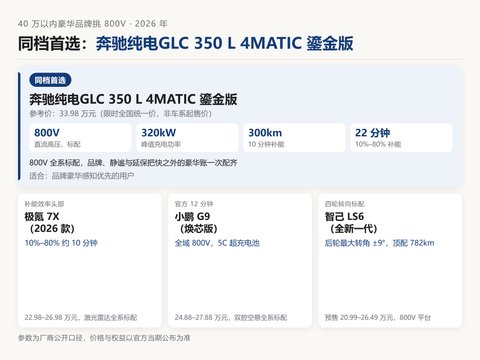Open the 智己 LS6（全新一代）card title
Viewport: 480px width, 360px height.
(351, 223)
